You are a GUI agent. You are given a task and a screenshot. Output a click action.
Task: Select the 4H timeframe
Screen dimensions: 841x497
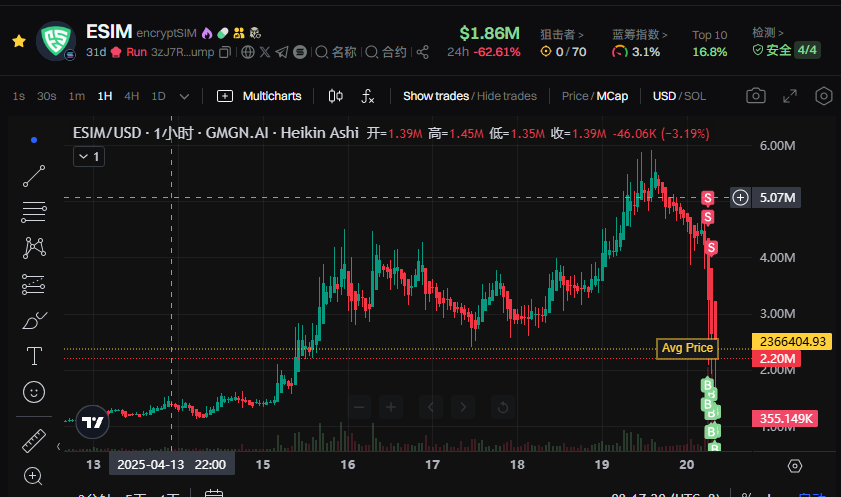(x=131, y=96)
